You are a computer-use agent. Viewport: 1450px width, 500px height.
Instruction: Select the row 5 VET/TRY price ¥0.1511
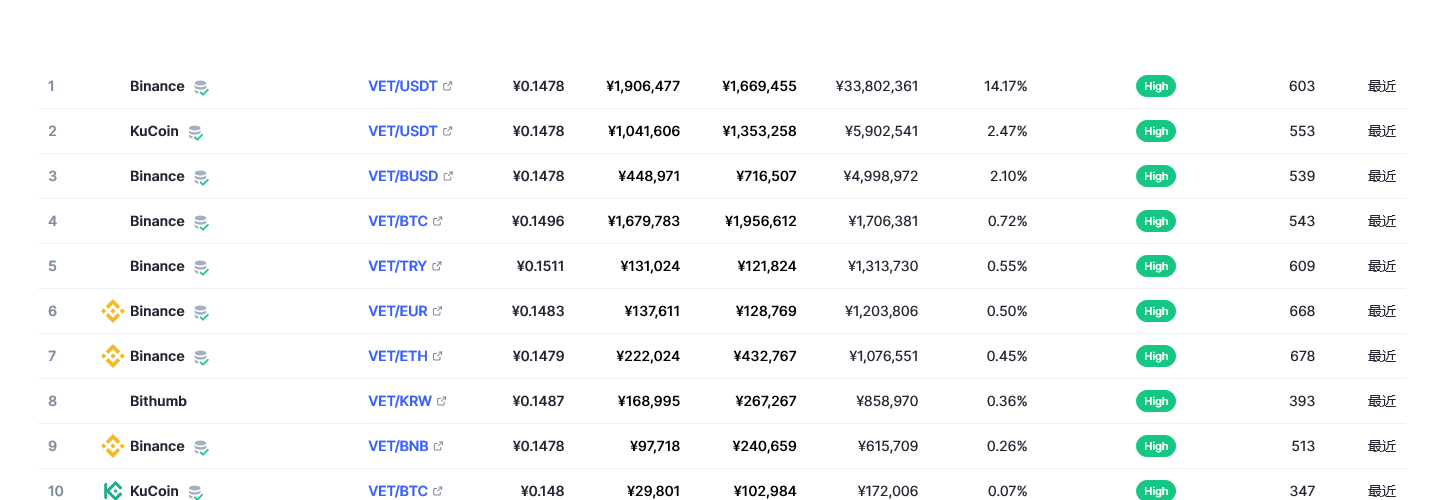(x=540, y=266)
